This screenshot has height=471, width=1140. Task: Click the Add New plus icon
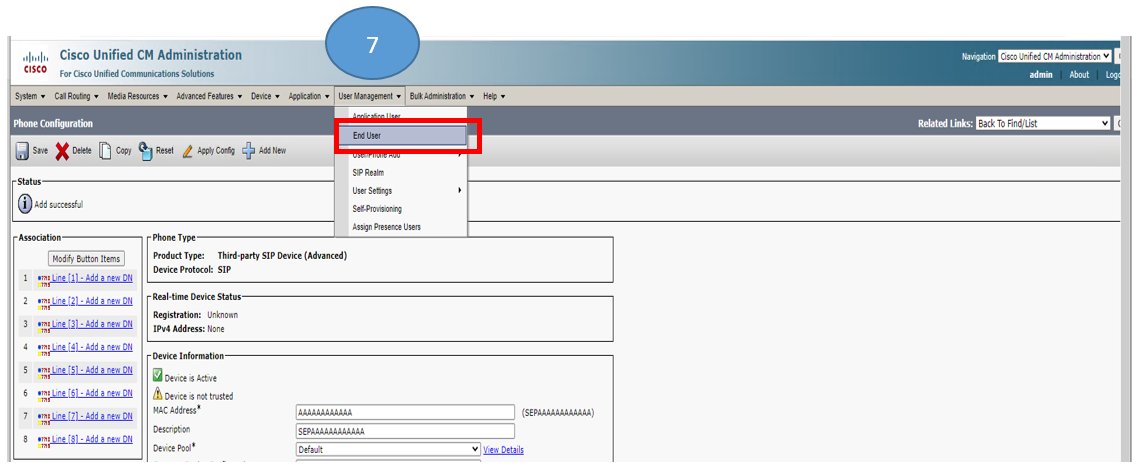pyautogui.click(x=249, y=150)
